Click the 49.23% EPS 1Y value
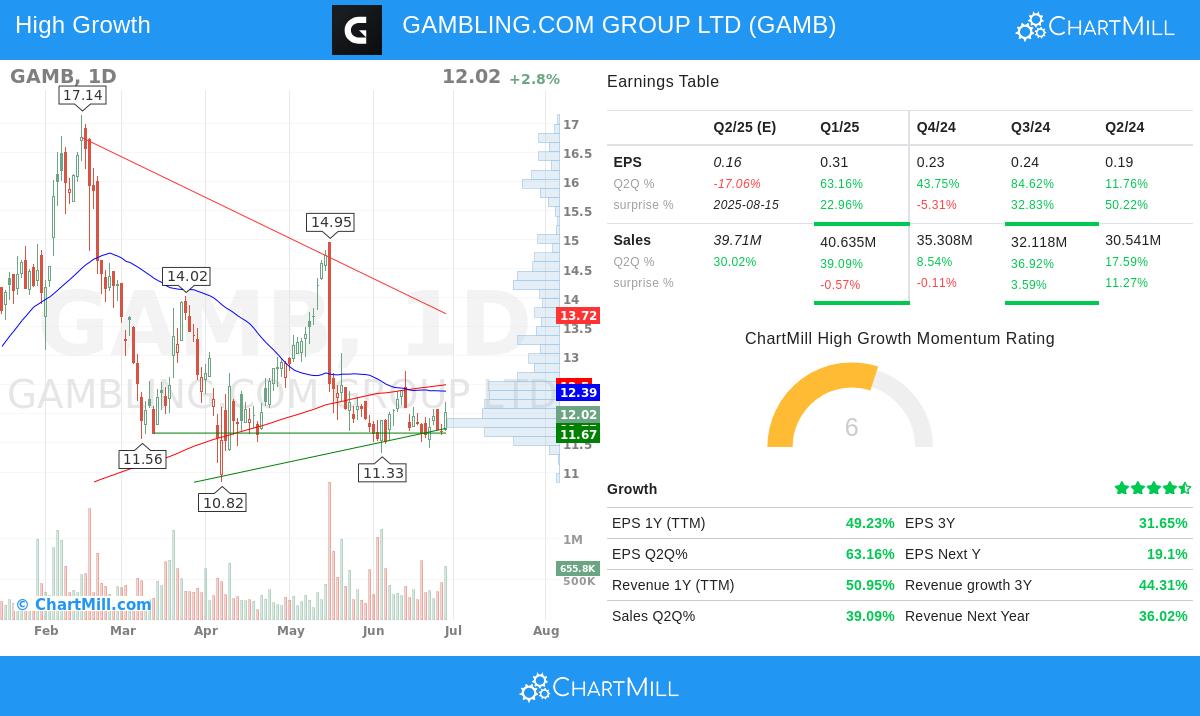 (870, 523)
